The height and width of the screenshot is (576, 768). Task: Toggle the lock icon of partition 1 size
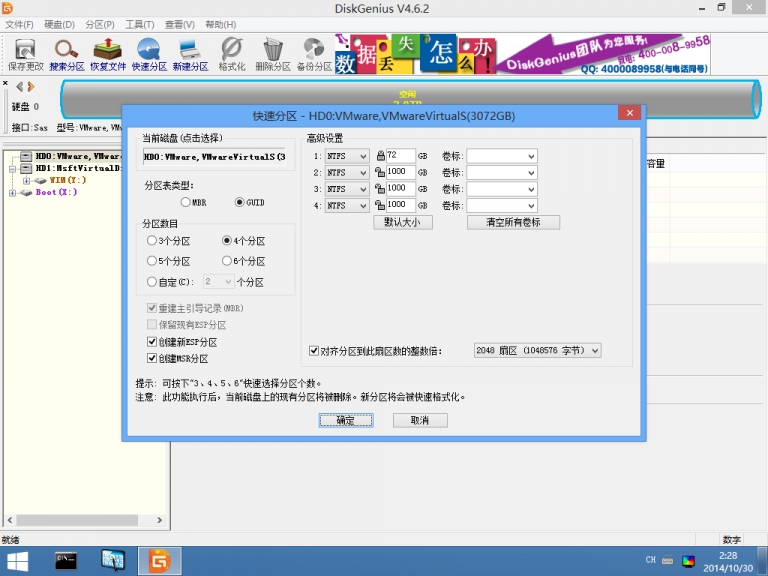[380, 156]
